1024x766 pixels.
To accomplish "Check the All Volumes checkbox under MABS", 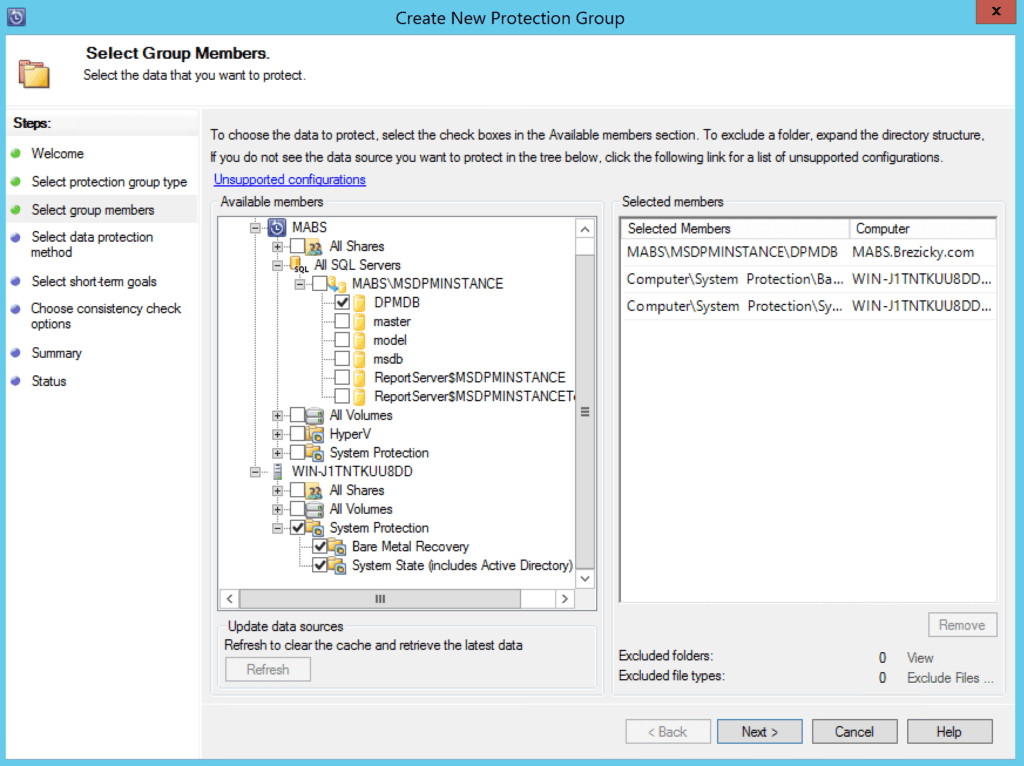I will pyautogui.click(x=298, y=415).
